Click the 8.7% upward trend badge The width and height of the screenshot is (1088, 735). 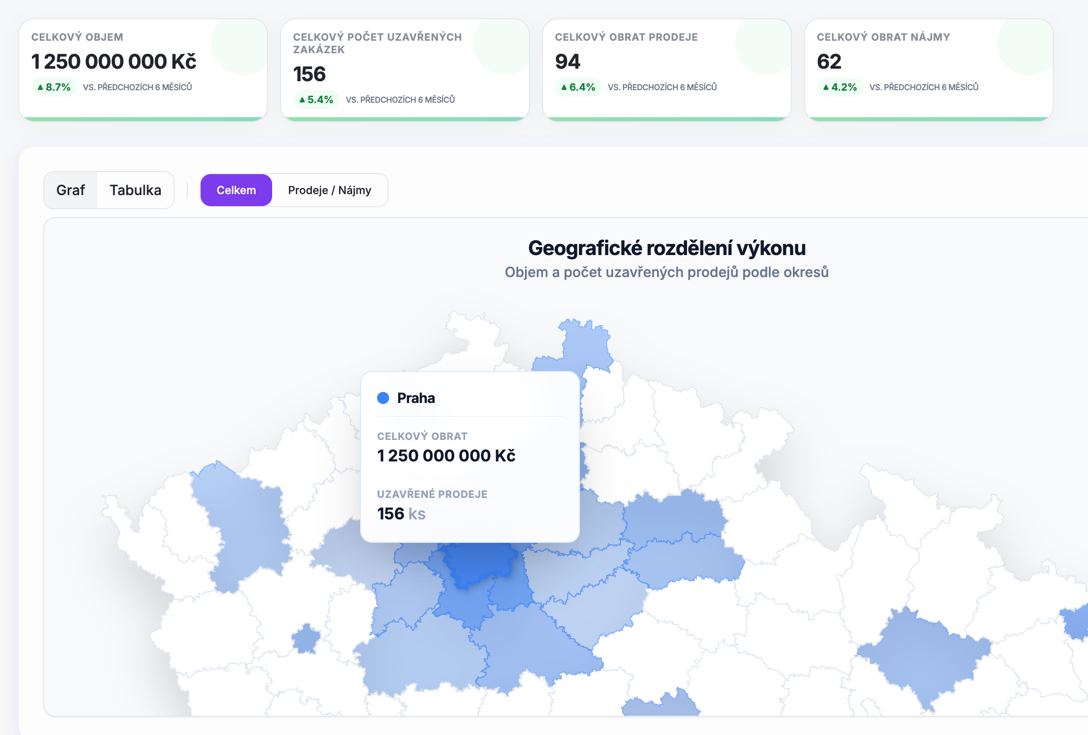tap(52, 87)
